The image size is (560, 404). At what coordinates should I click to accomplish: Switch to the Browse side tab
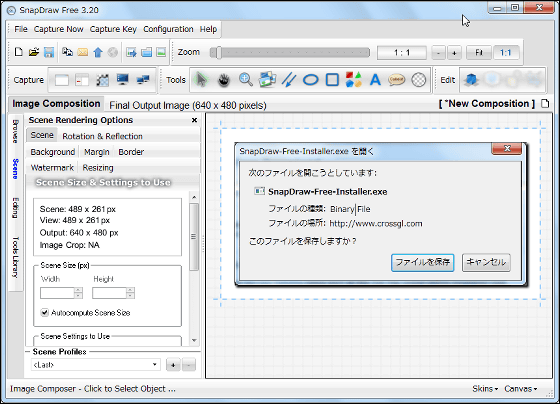click(15, 131)
